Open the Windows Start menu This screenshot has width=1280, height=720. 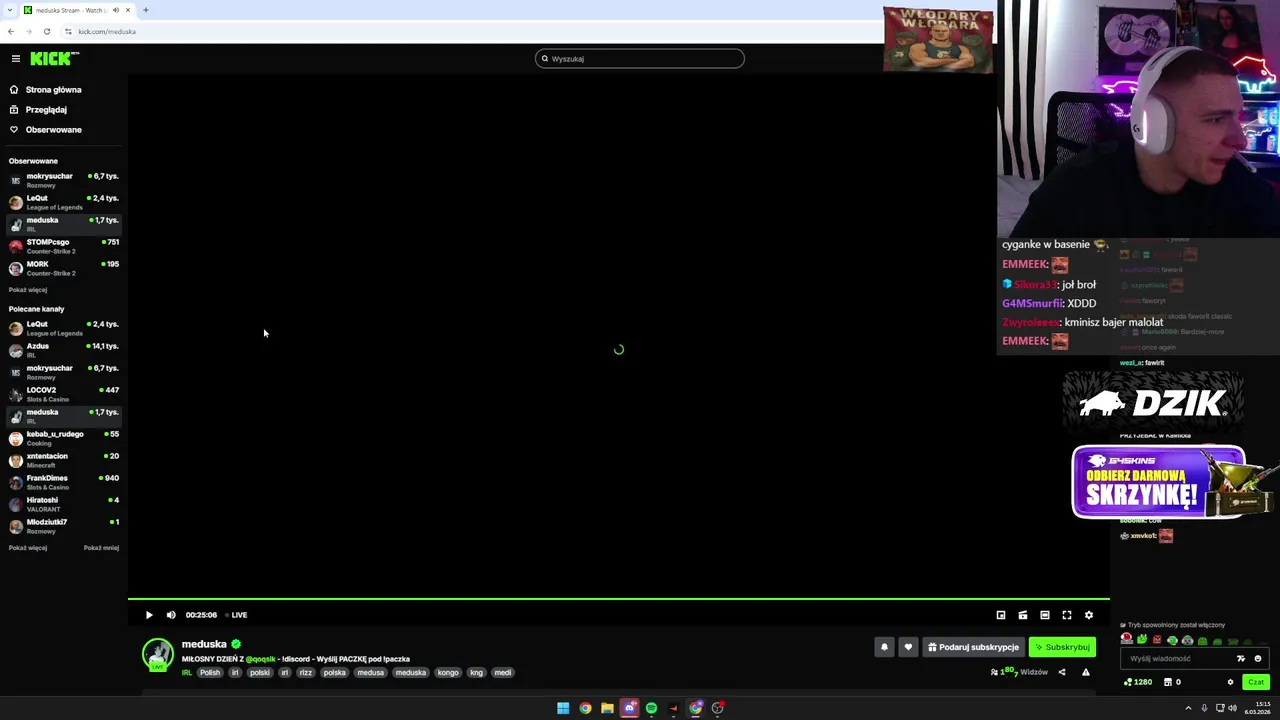pyautogui.click(x=563, y=708)
